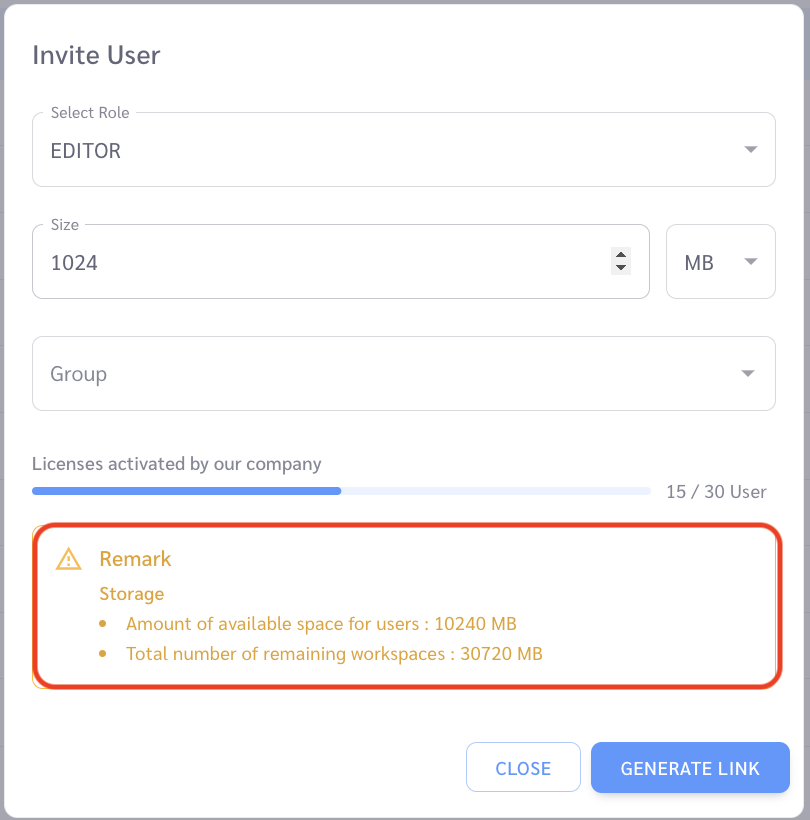Click the Remark heading text

coord(135,559)
